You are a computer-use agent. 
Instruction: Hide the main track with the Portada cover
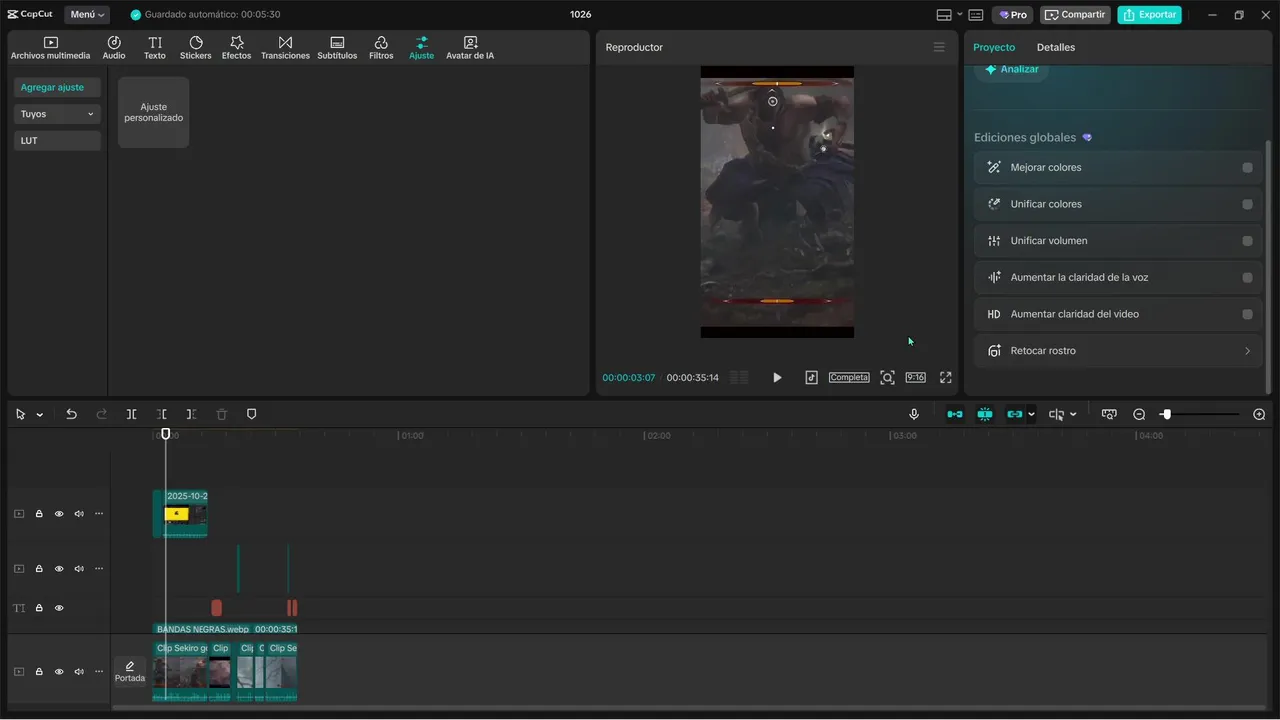pos(59,672)
